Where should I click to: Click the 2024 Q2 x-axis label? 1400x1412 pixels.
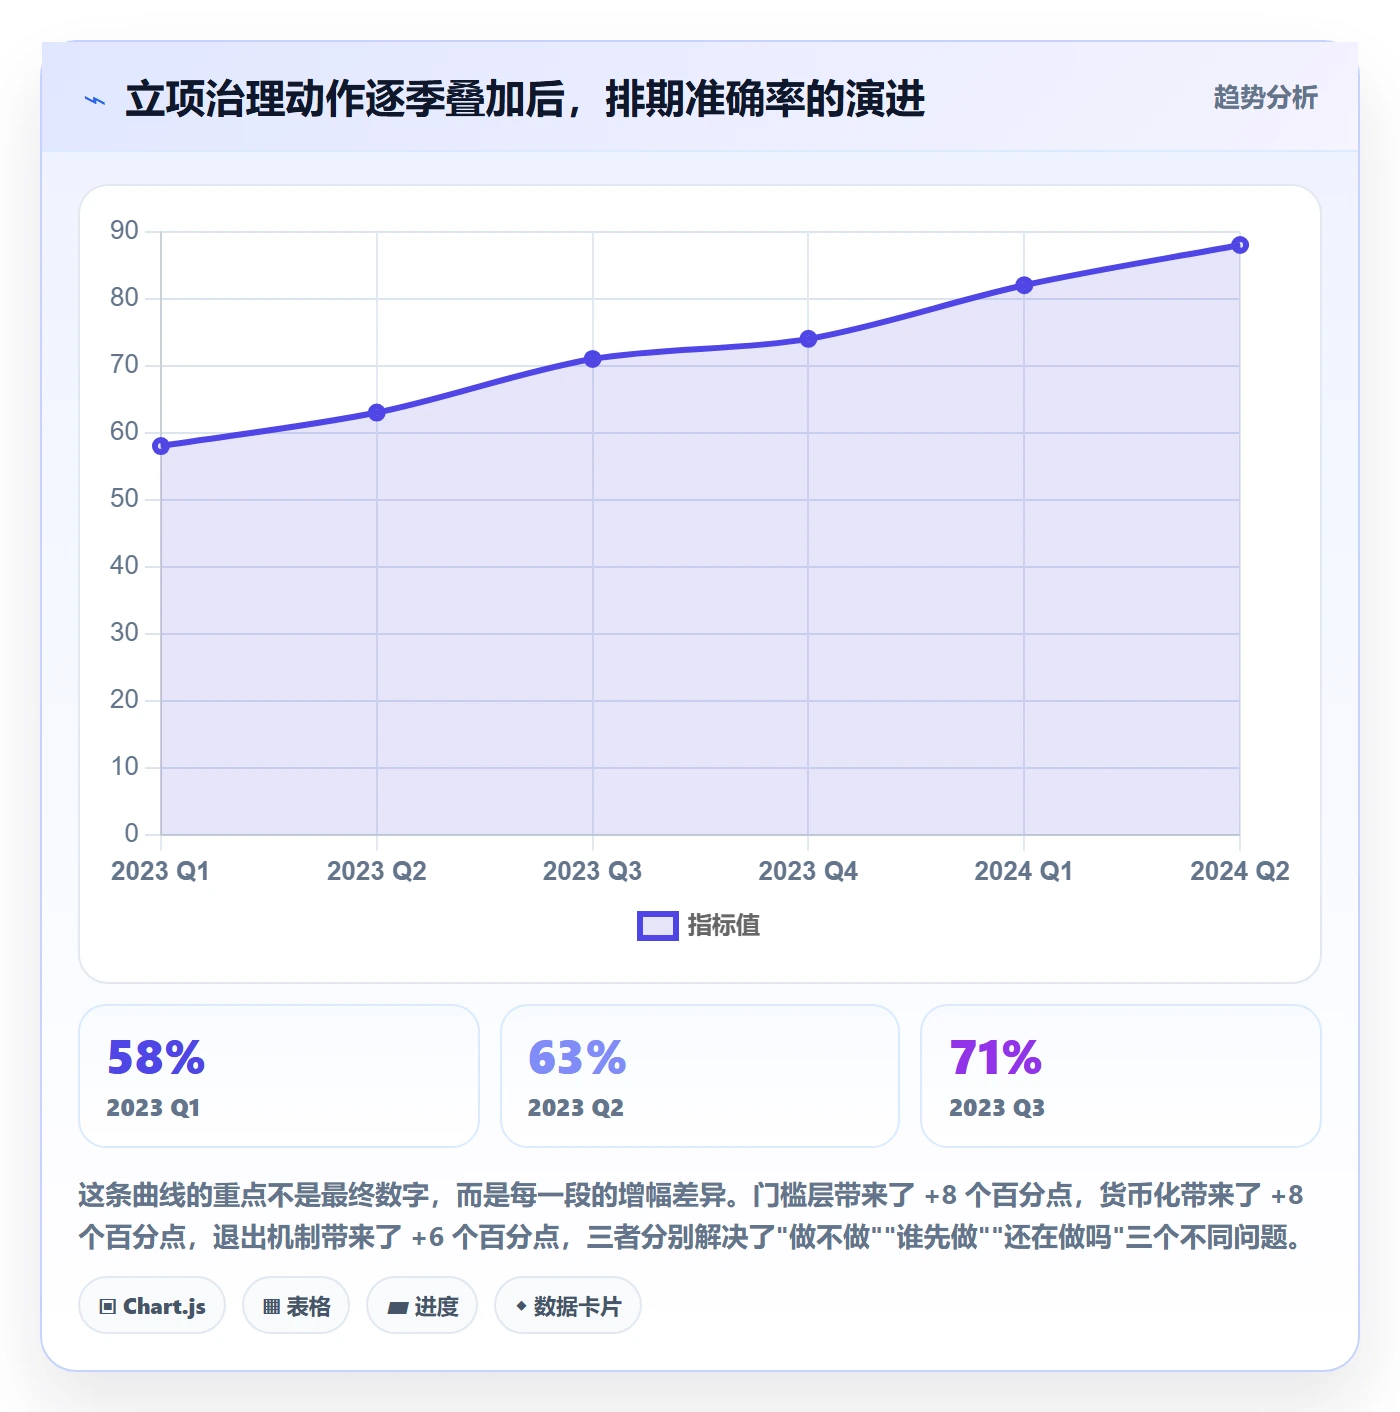(x=1240, y=871)
